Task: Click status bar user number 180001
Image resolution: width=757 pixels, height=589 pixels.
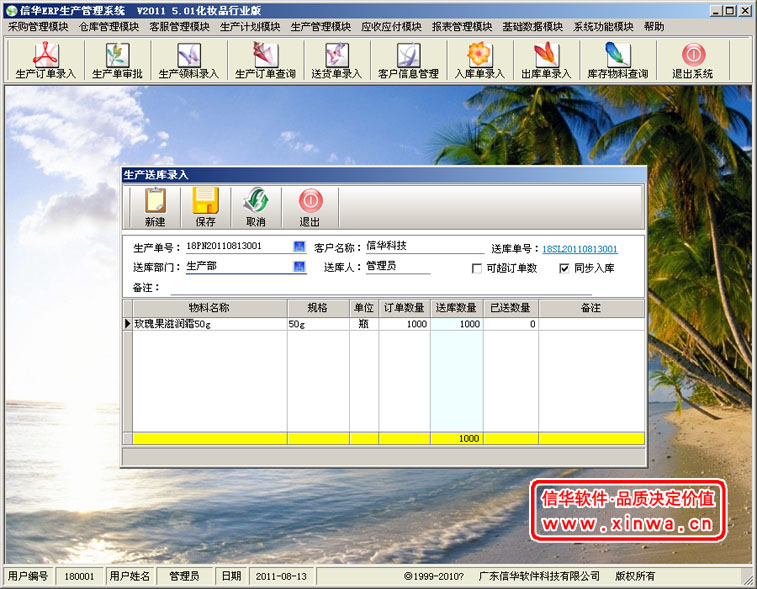Action: pos(79,576)
